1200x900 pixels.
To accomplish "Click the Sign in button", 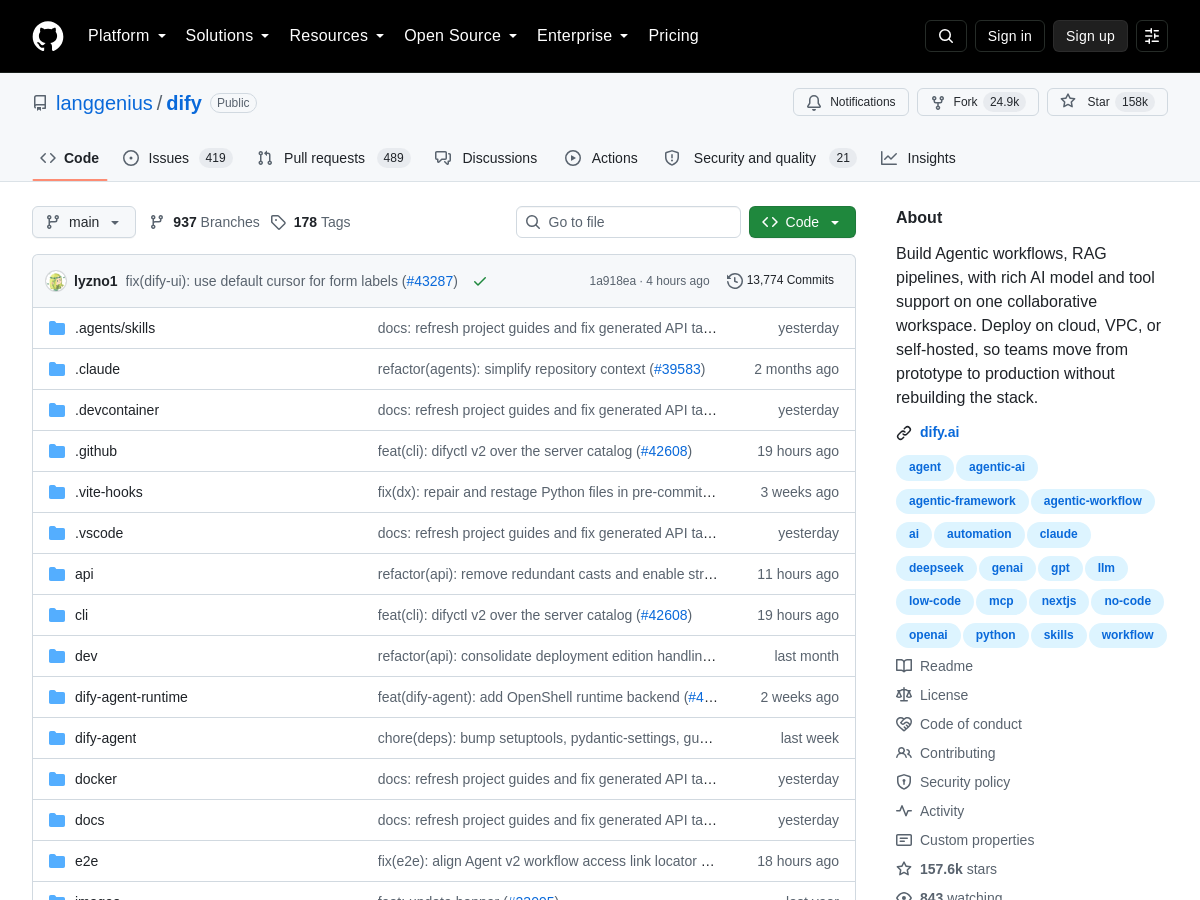I will tap(1010, 36).
